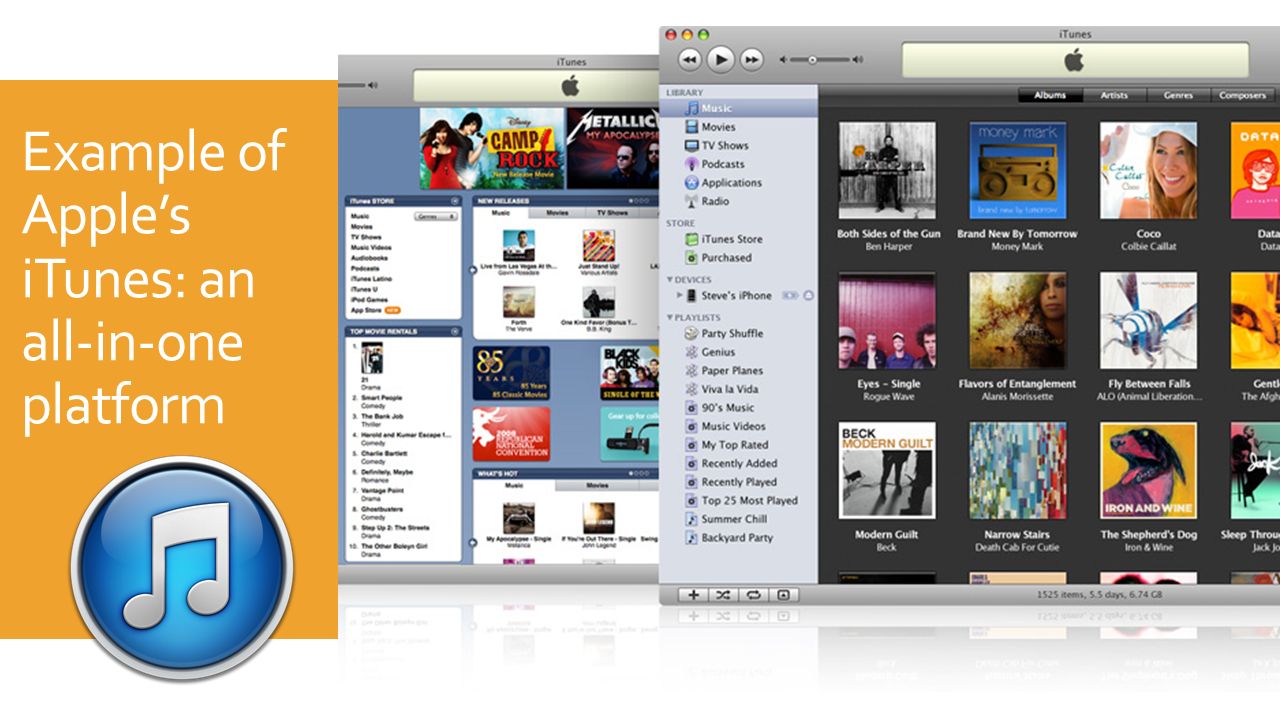Screen dimensions: 1280x720
Task: Open the Summer Chill playlist icon
Action: (692, 519)
